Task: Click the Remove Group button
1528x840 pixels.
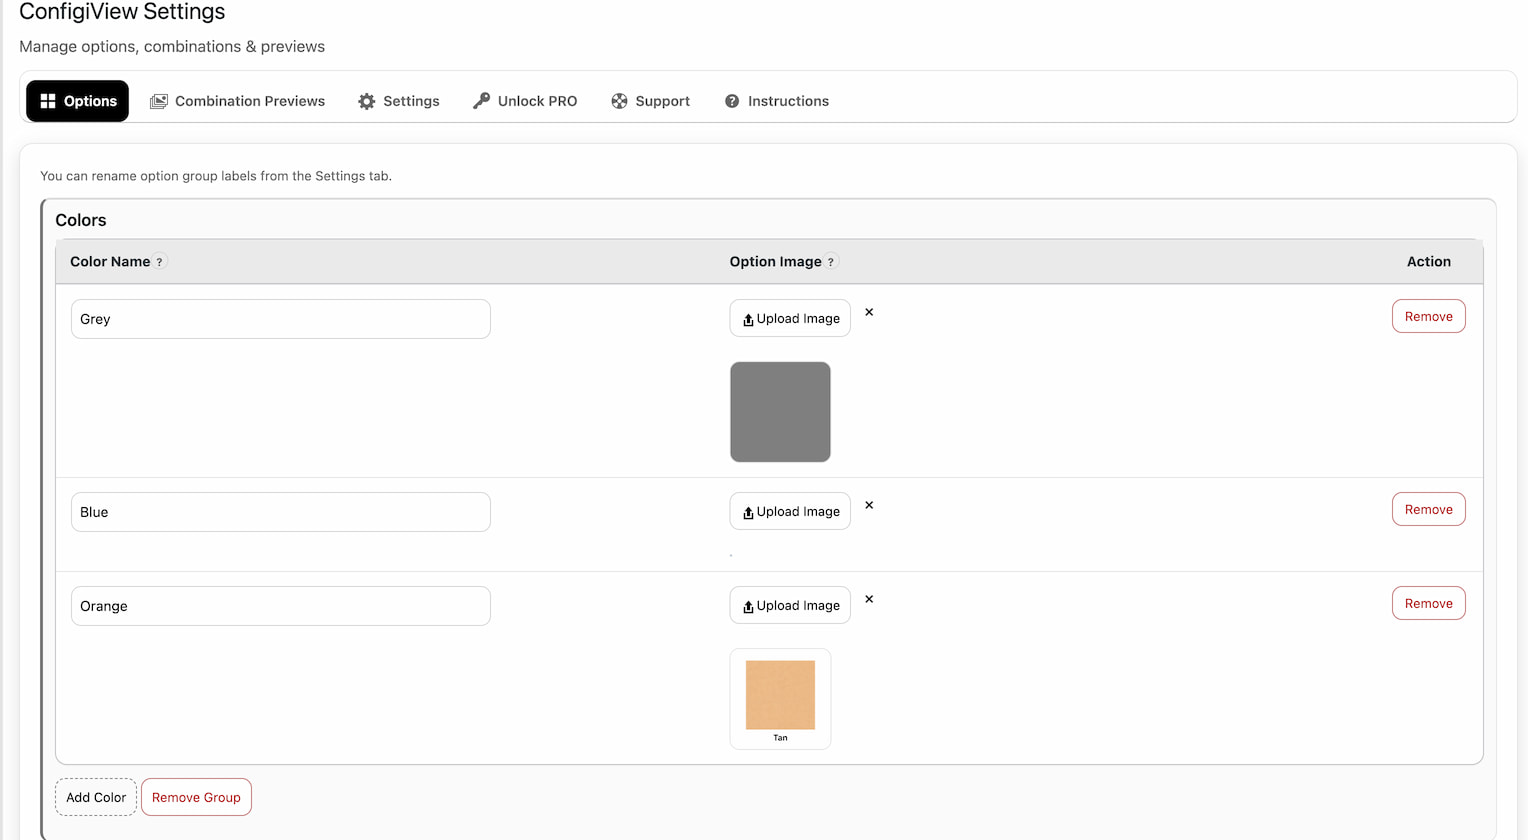Action: pyautogui.click(x=196, y=797)
